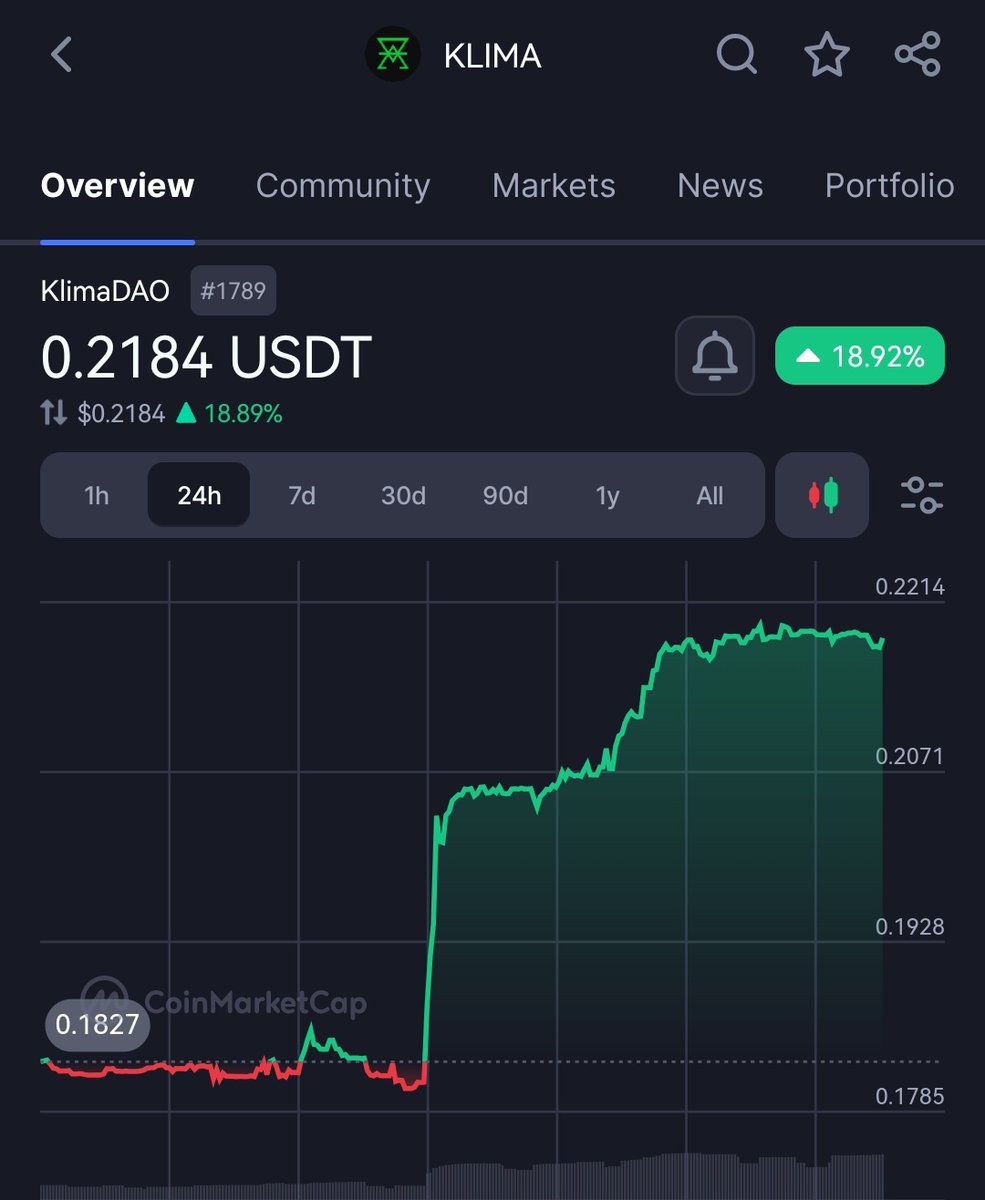Set a price alert with bell
The width and height of the screenshot is (985, 1200).
[715, 356]
